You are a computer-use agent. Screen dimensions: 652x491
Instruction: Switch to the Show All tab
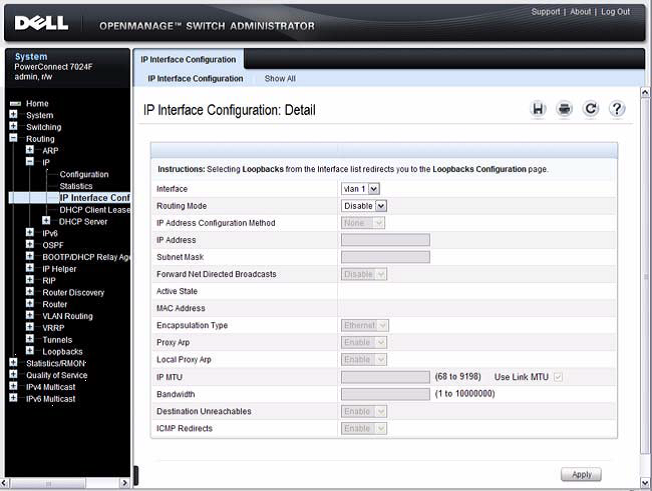pos(279,78)
